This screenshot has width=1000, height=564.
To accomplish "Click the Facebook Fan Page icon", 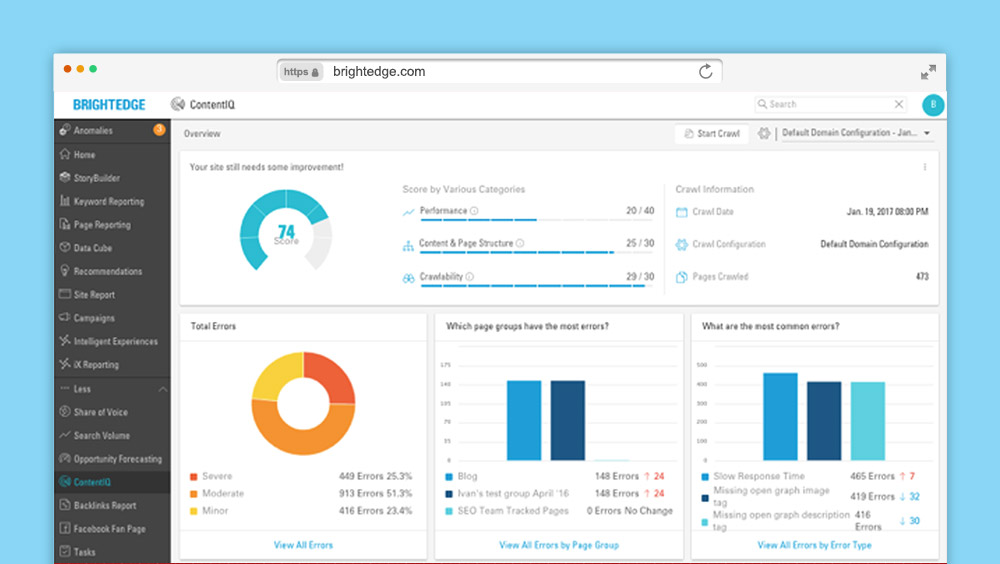I will (64, 528).
